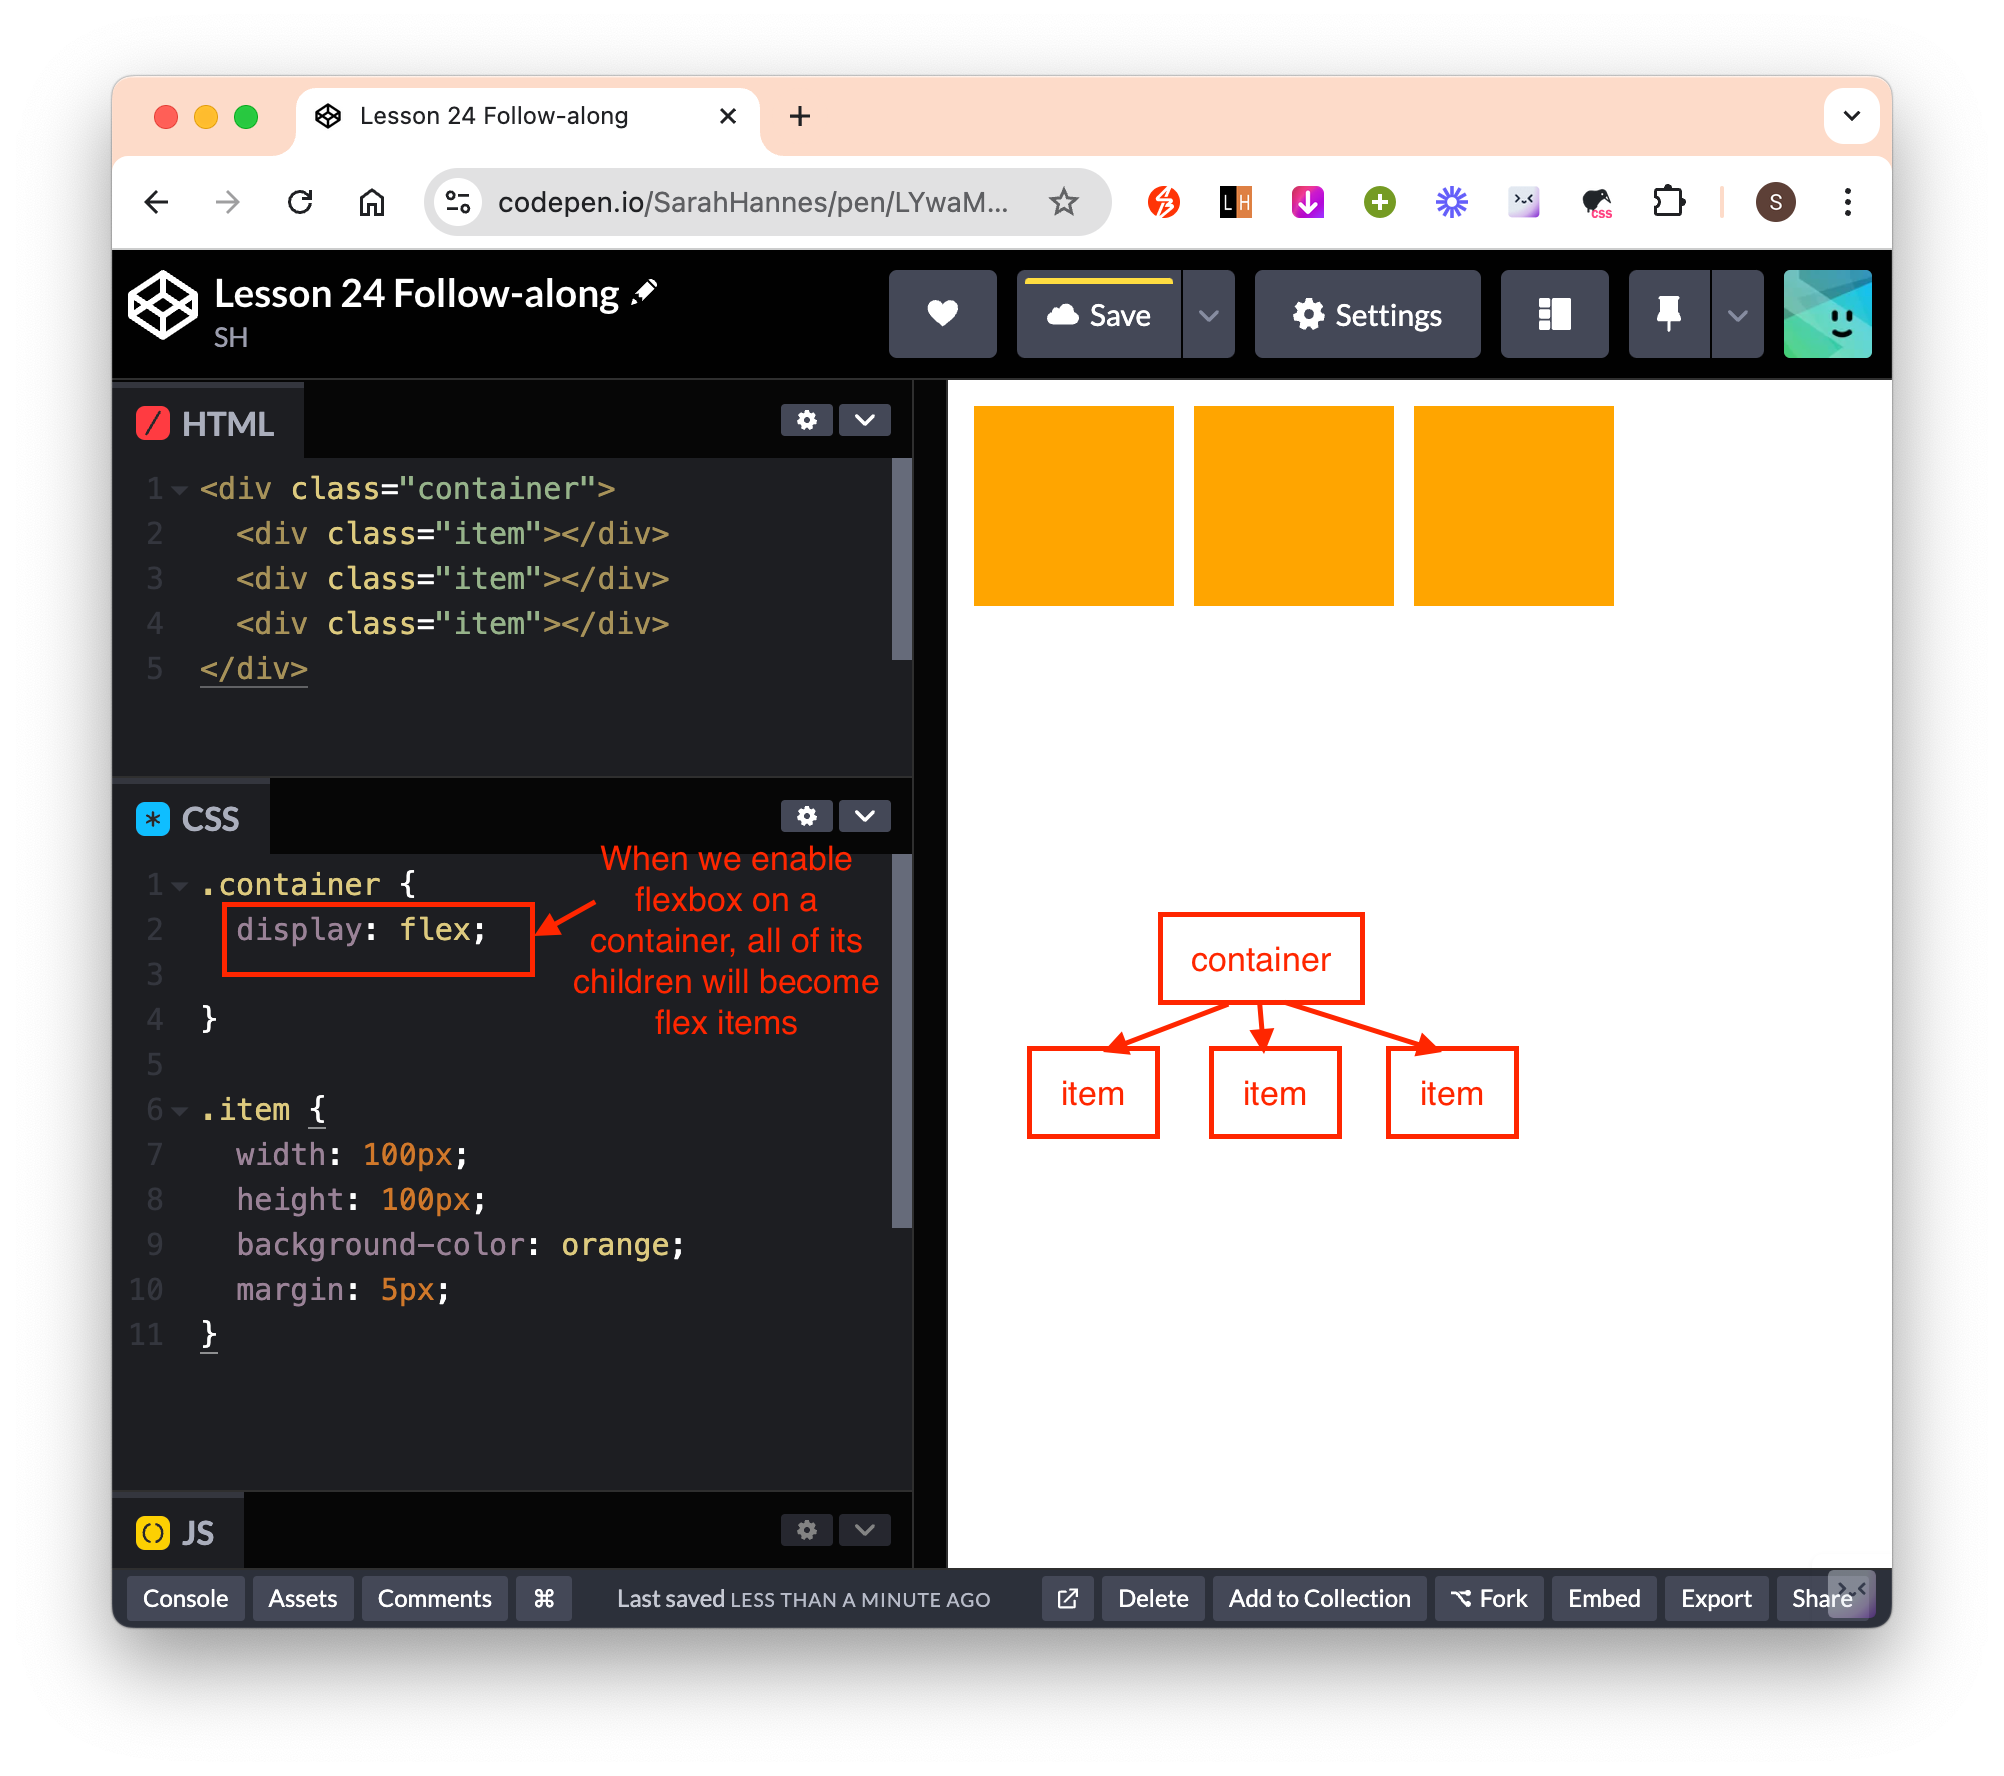Open HTML editor settings gear

806,420
